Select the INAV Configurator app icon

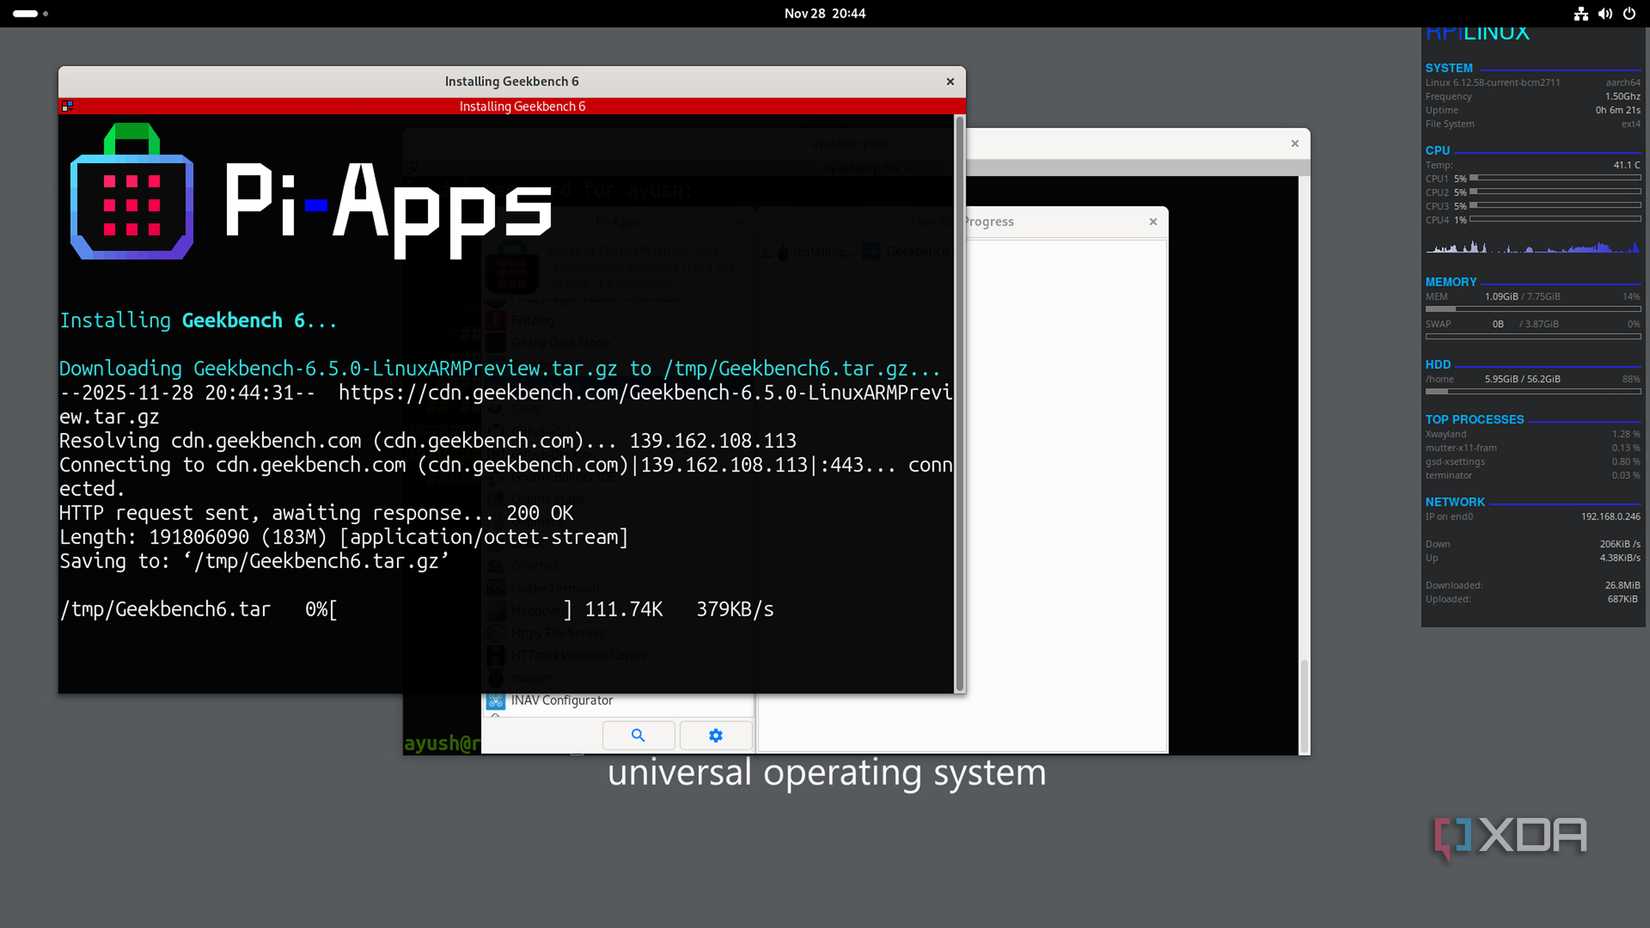495,701
